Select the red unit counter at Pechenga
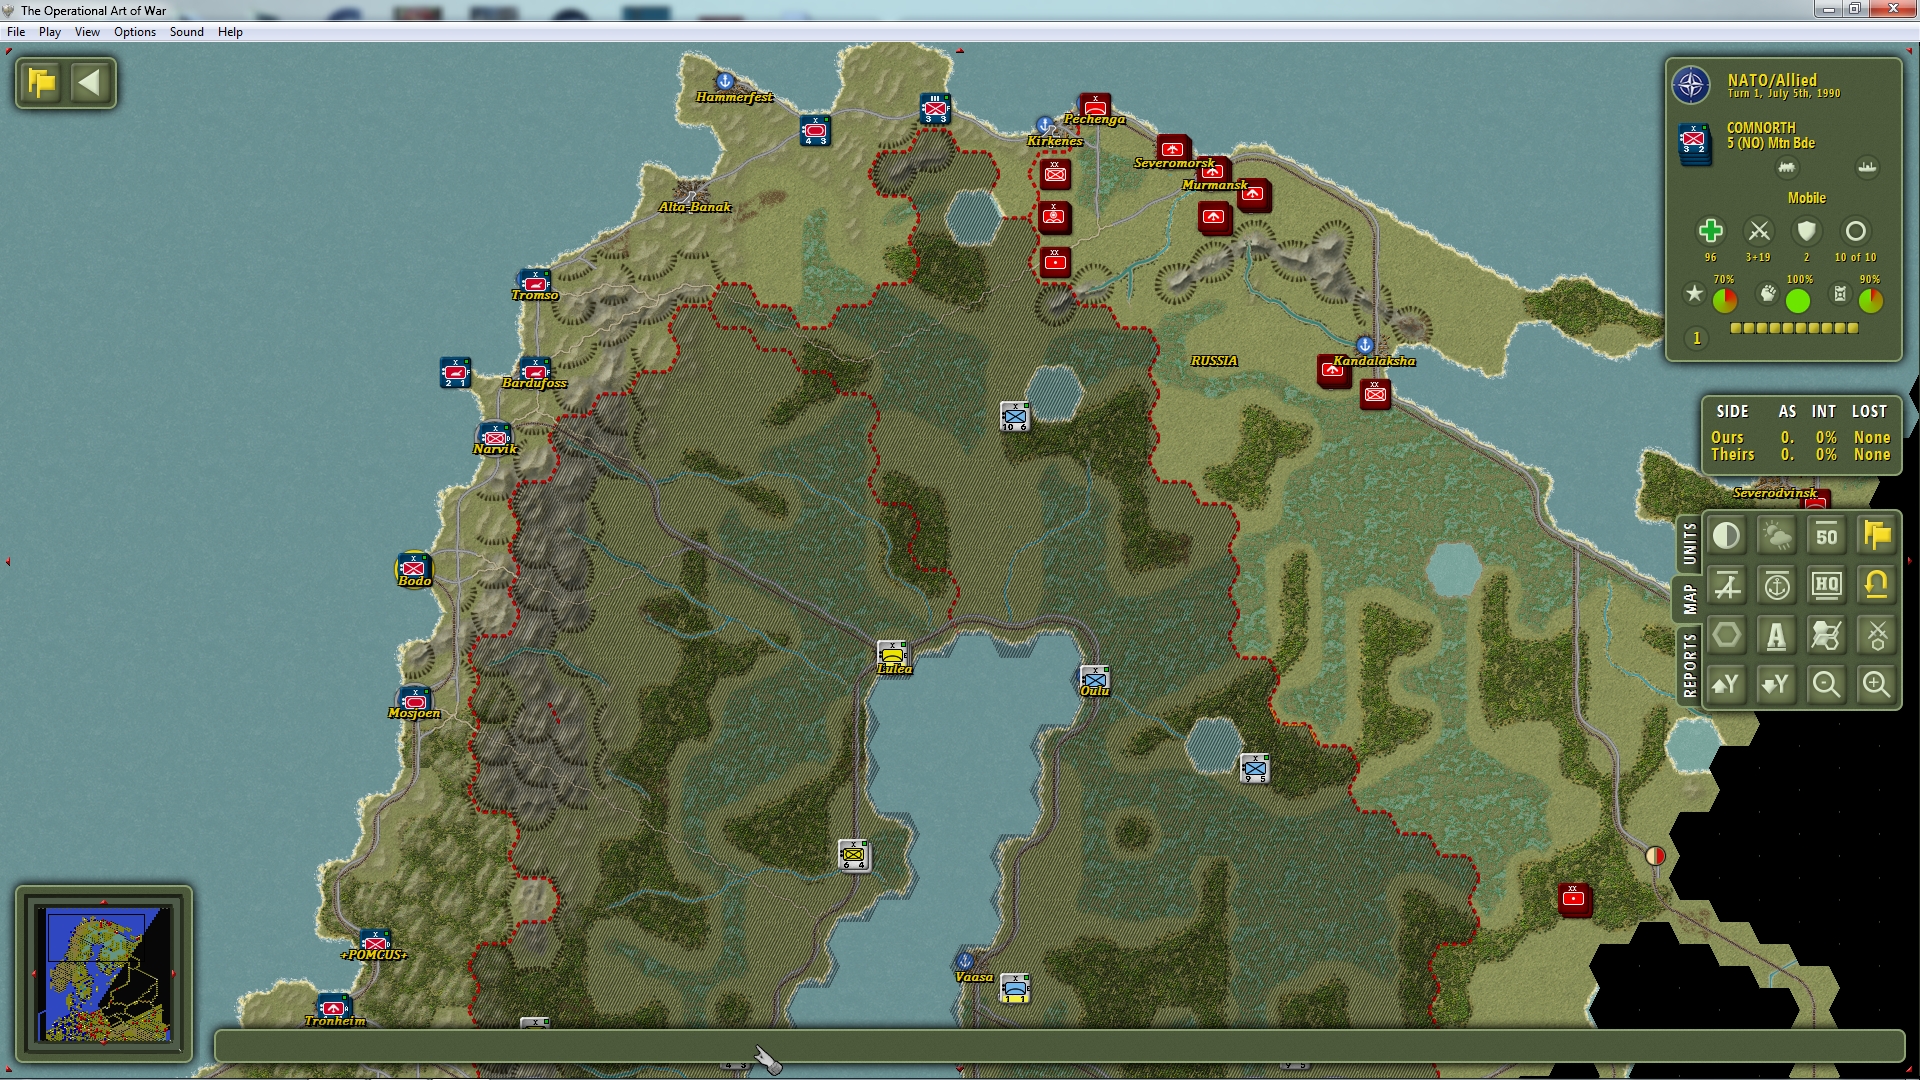Screen dimensions: 1920x1080 (1095, 106)
